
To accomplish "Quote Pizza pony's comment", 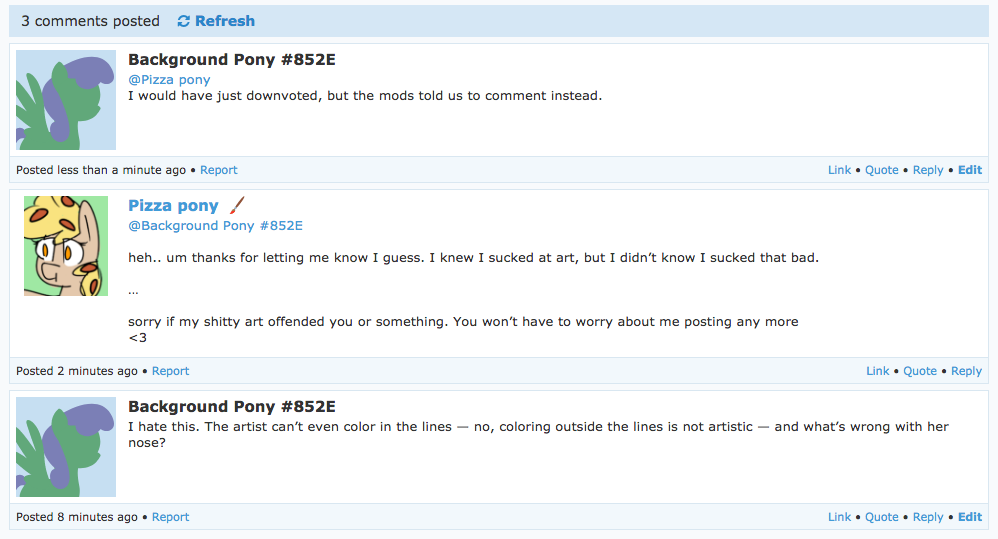I will (919, 371).
